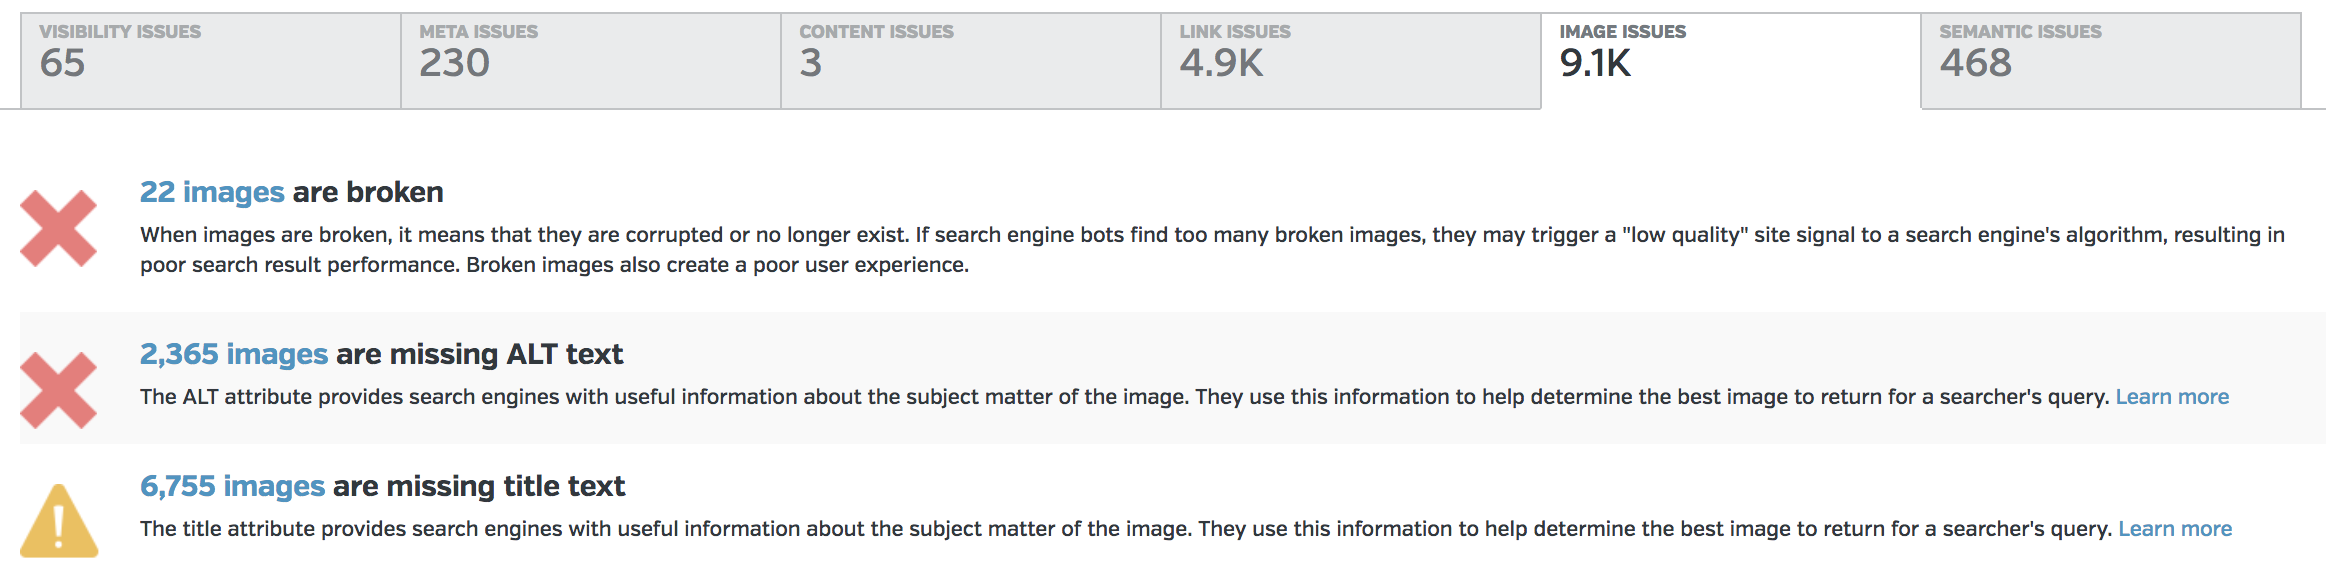Click the 'are broken' heading text
Image resolution: width=2326 pixels, height=570 pixels.
coord(368,192)
